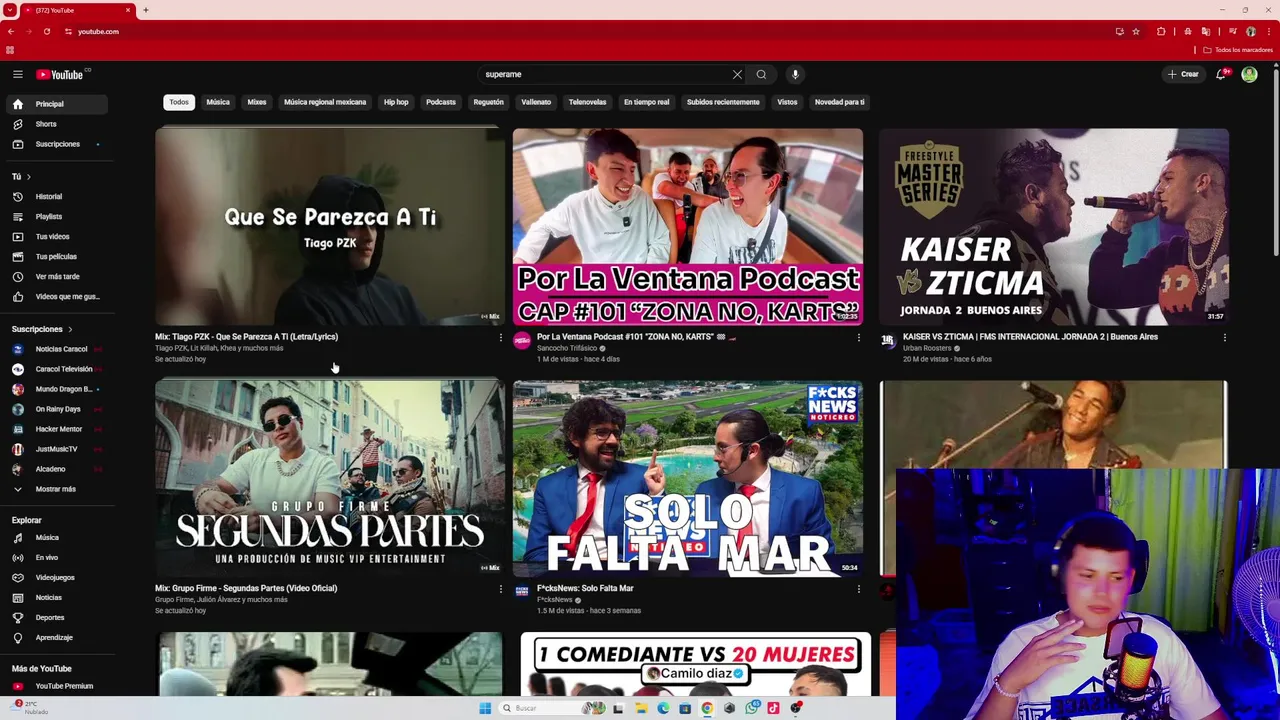1280x720 pixels.
Task: Open Historial in the sidebar
Action: click(57, 197)
